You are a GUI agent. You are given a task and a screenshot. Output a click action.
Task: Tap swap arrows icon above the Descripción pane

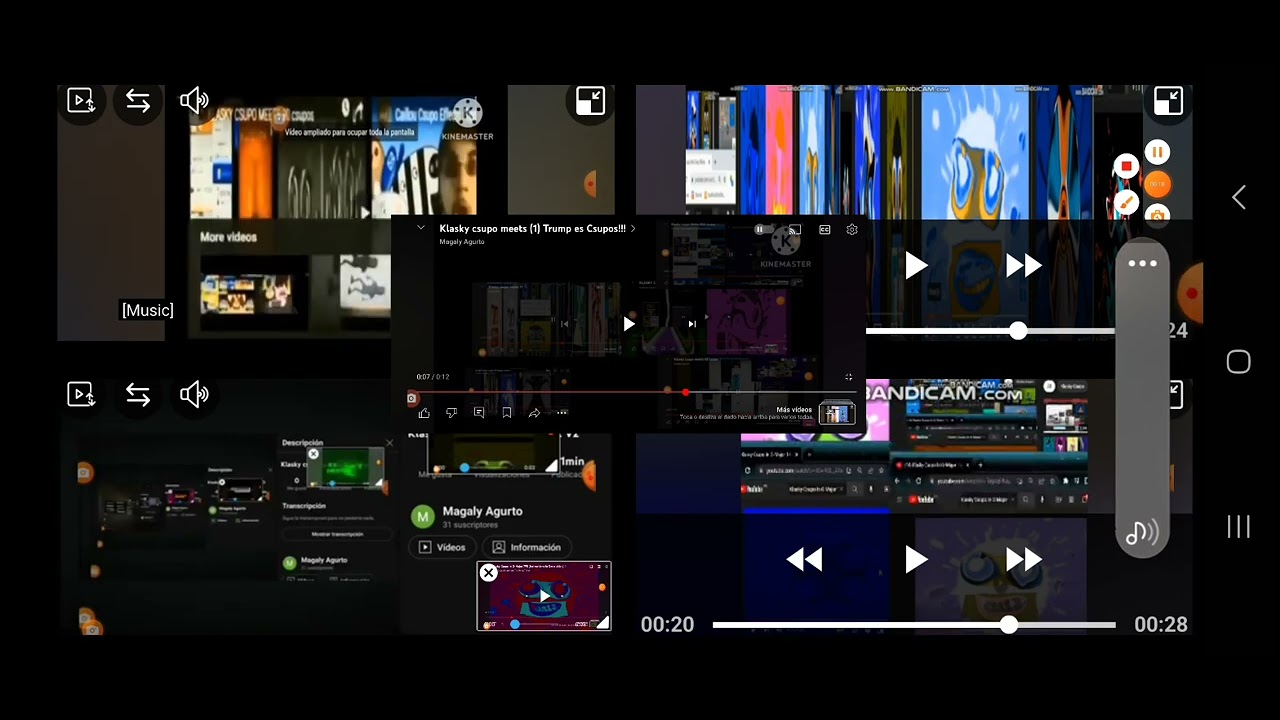point(138,395)
